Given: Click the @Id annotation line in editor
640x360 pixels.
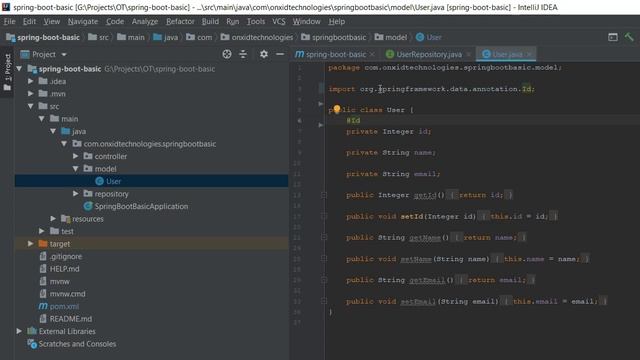Looking at the screenshot, I should pos(353,120).
